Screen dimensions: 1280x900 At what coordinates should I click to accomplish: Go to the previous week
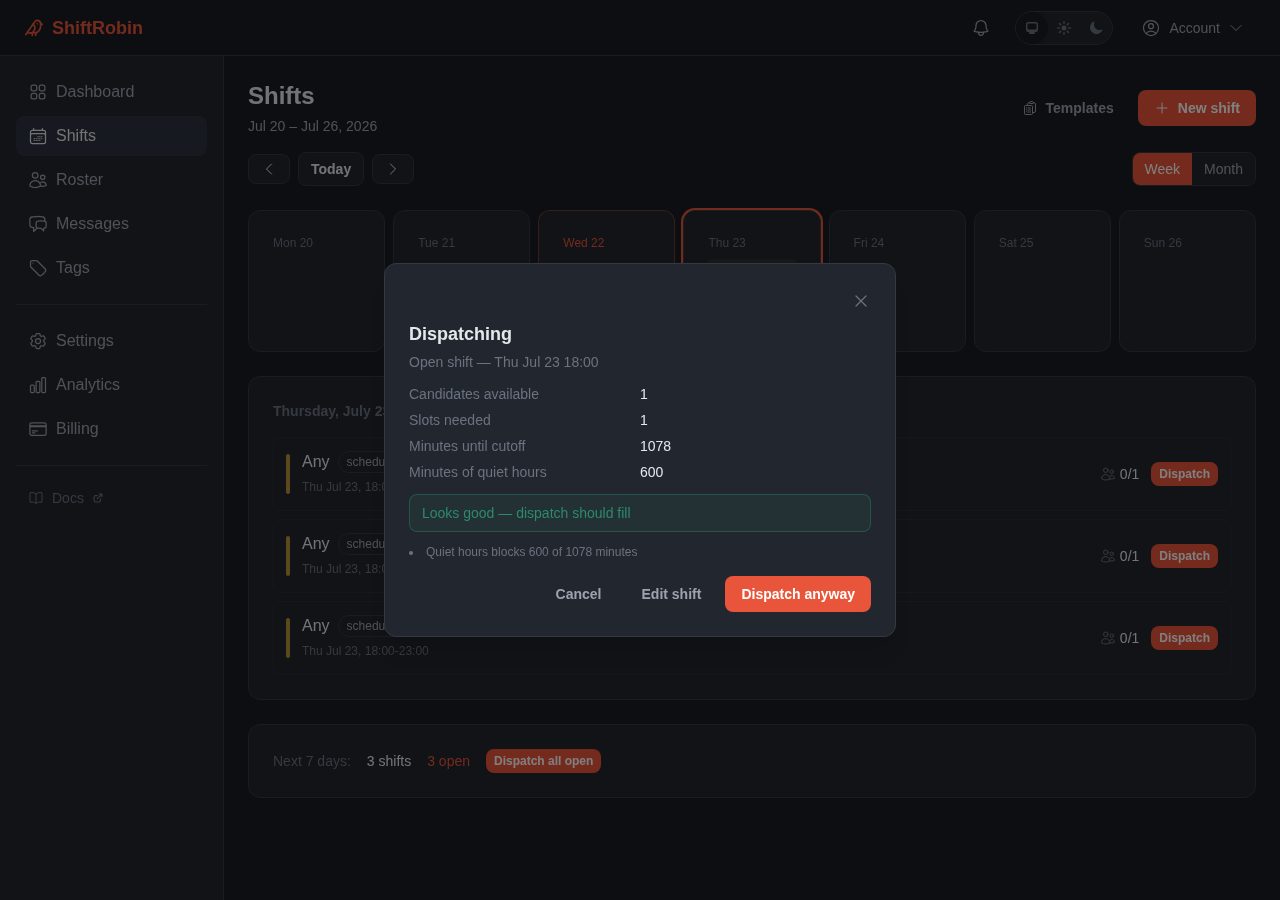point(269,169)
